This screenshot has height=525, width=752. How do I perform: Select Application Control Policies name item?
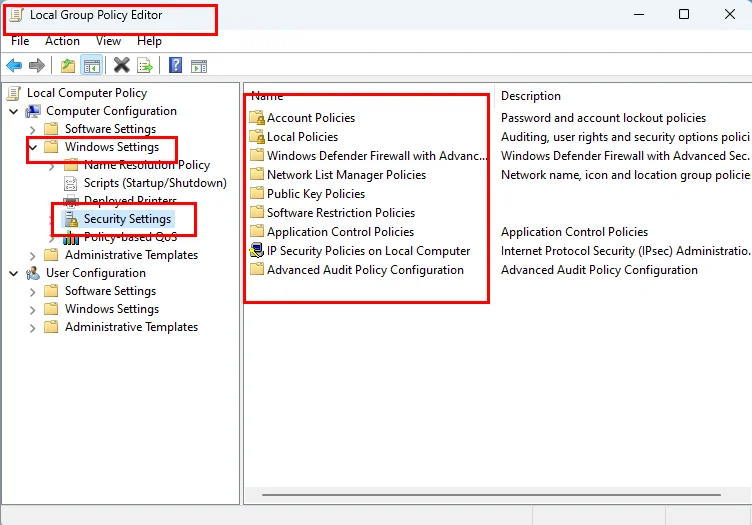pos(340,232)
